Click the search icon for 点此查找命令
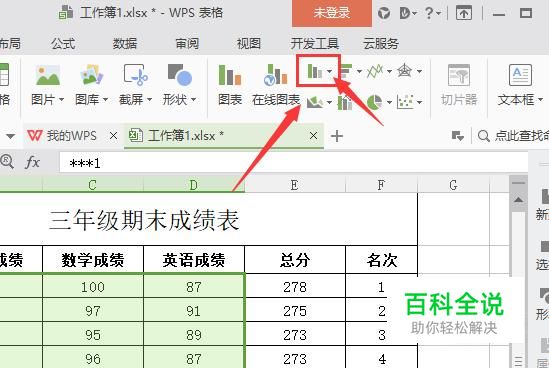 [484, 136]
